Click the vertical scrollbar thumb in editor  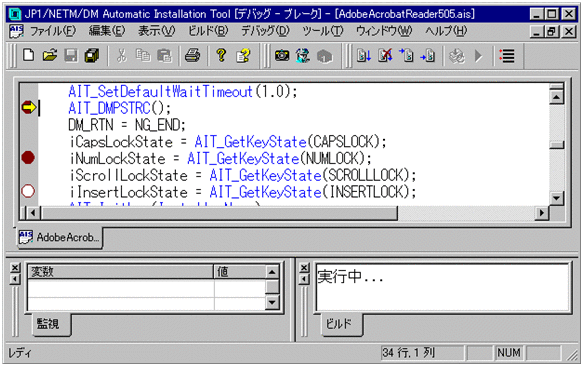pos(556,145)
